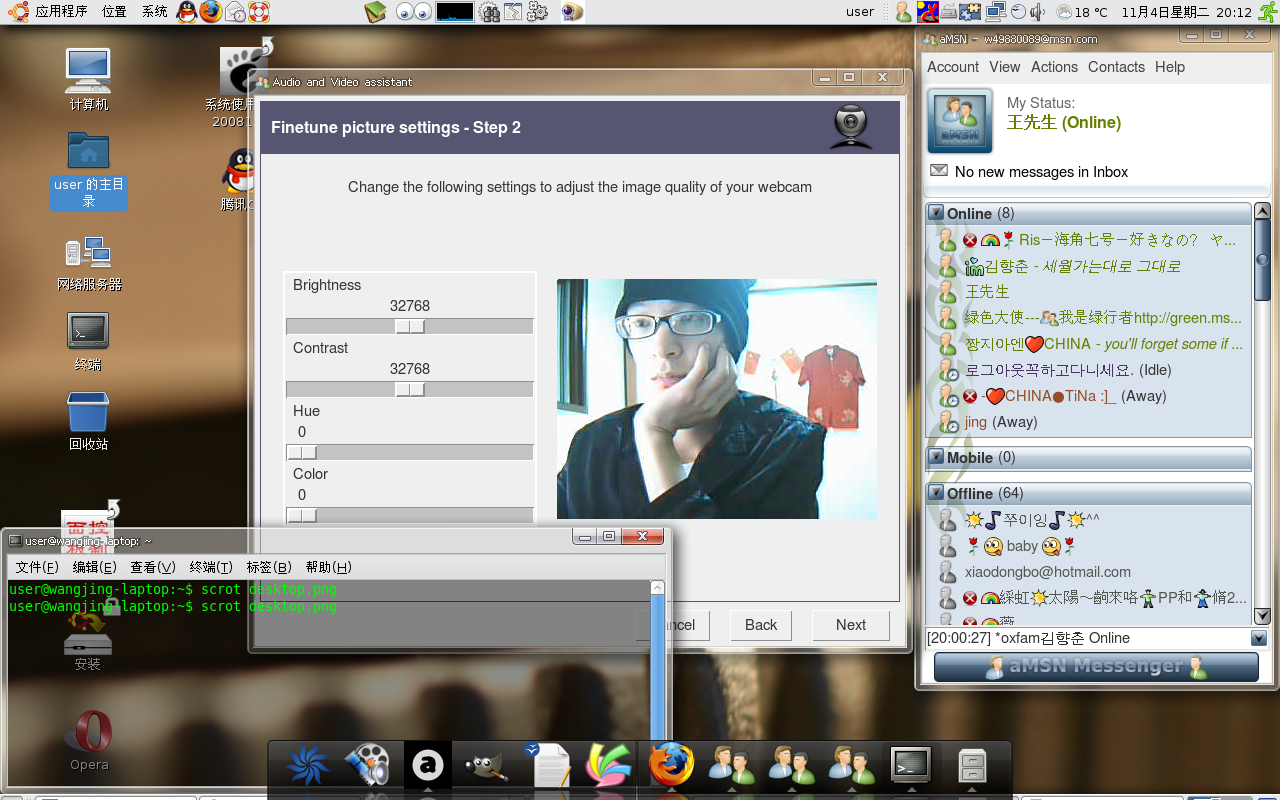Select contact jing (Away)

pos(1000,422)
